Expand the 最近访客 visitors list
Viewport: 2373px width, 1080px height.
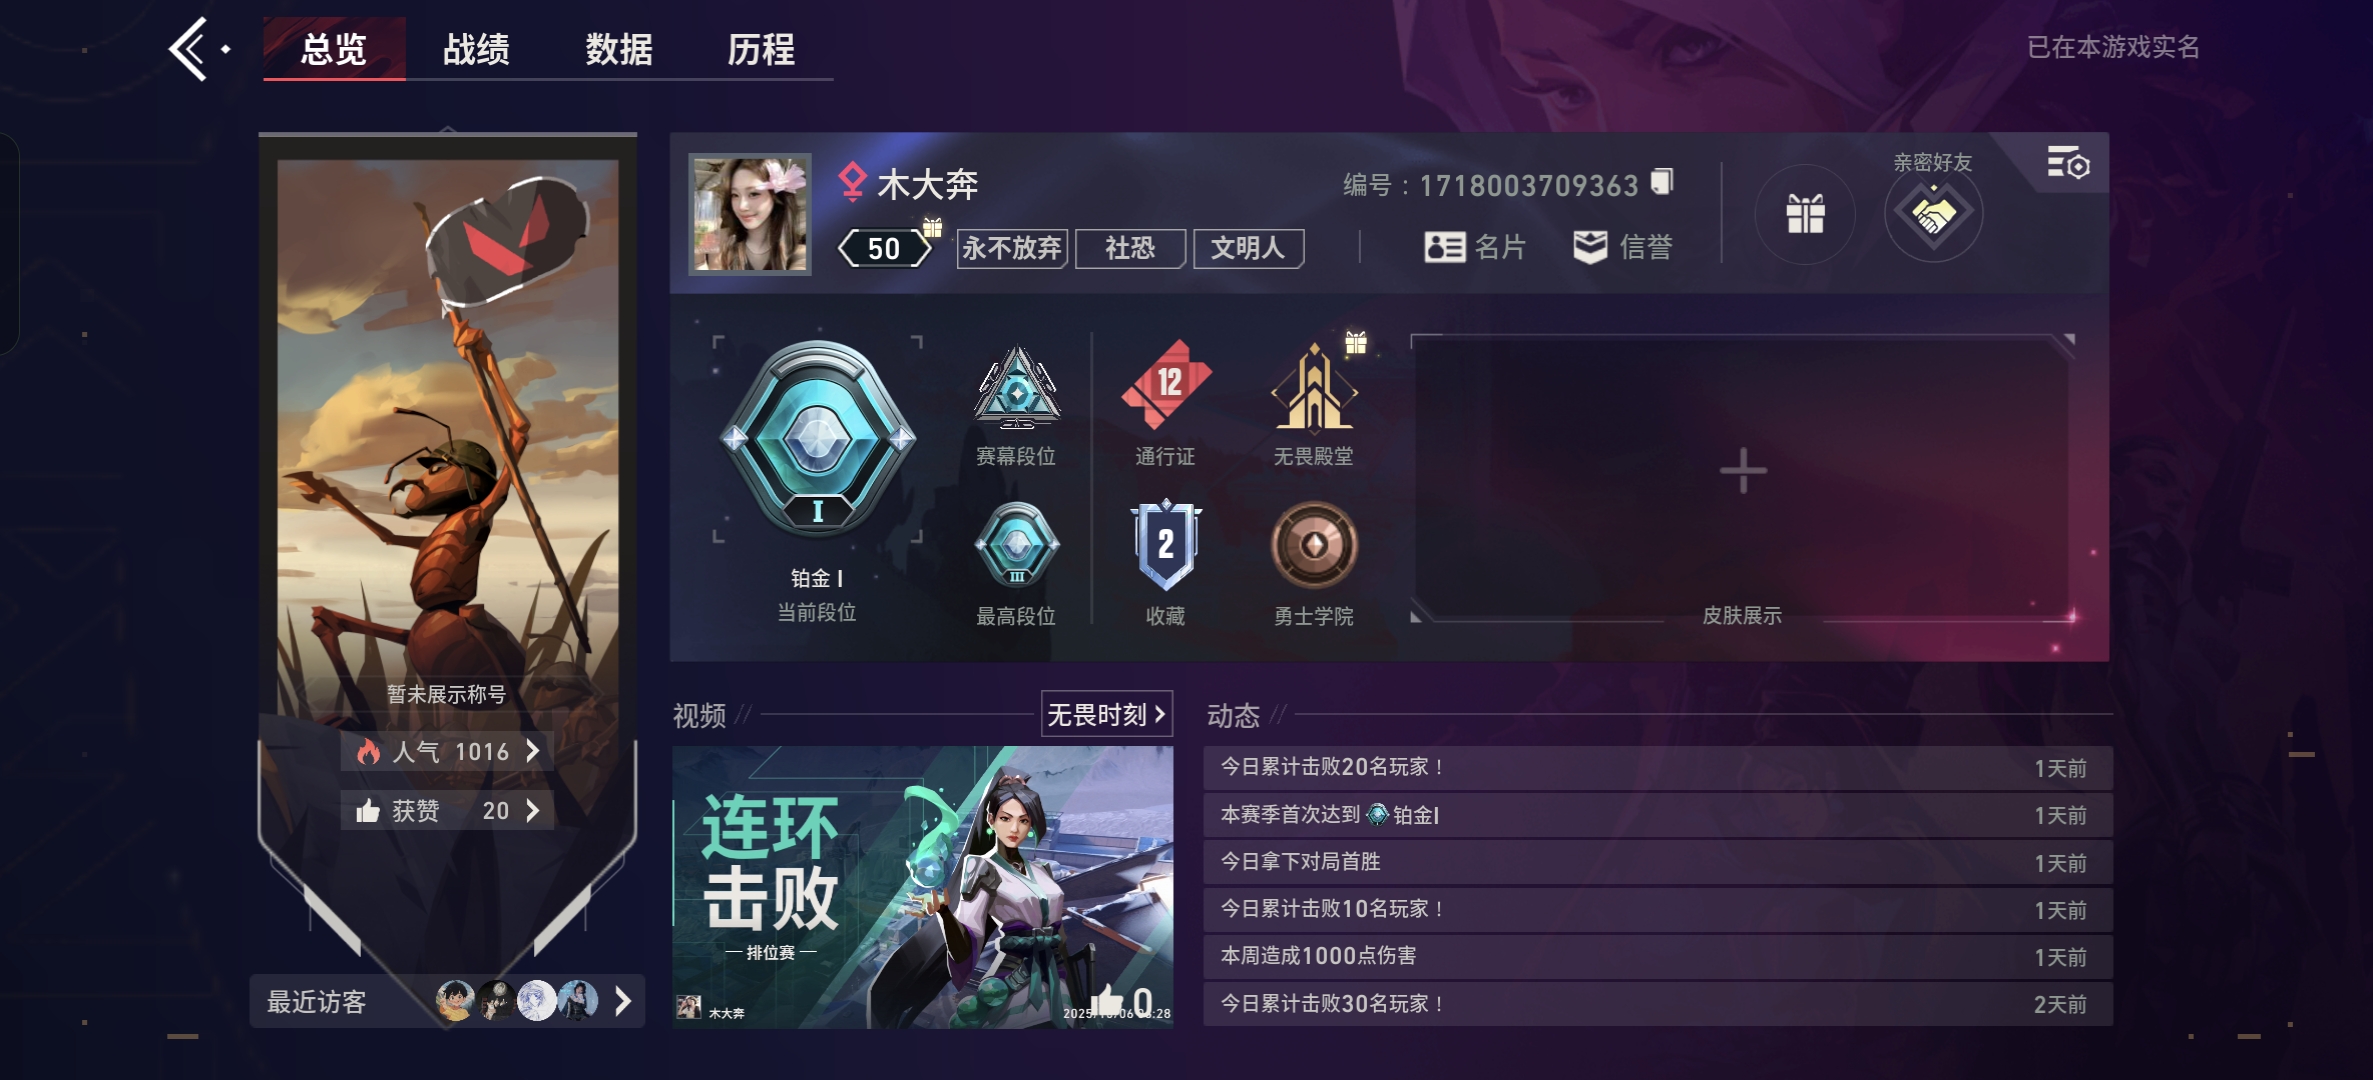(447, 1001)
